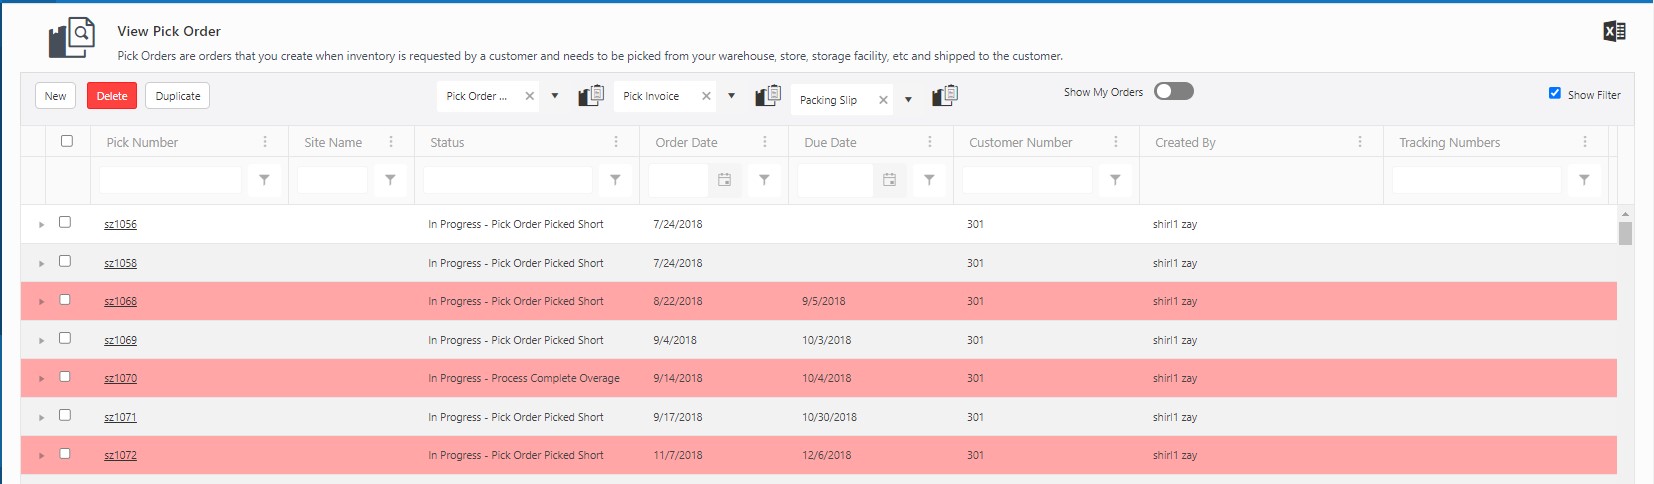Check the box for order sz1056
The height and width of the screenshot is (484, 1654).
pos(65,222)
